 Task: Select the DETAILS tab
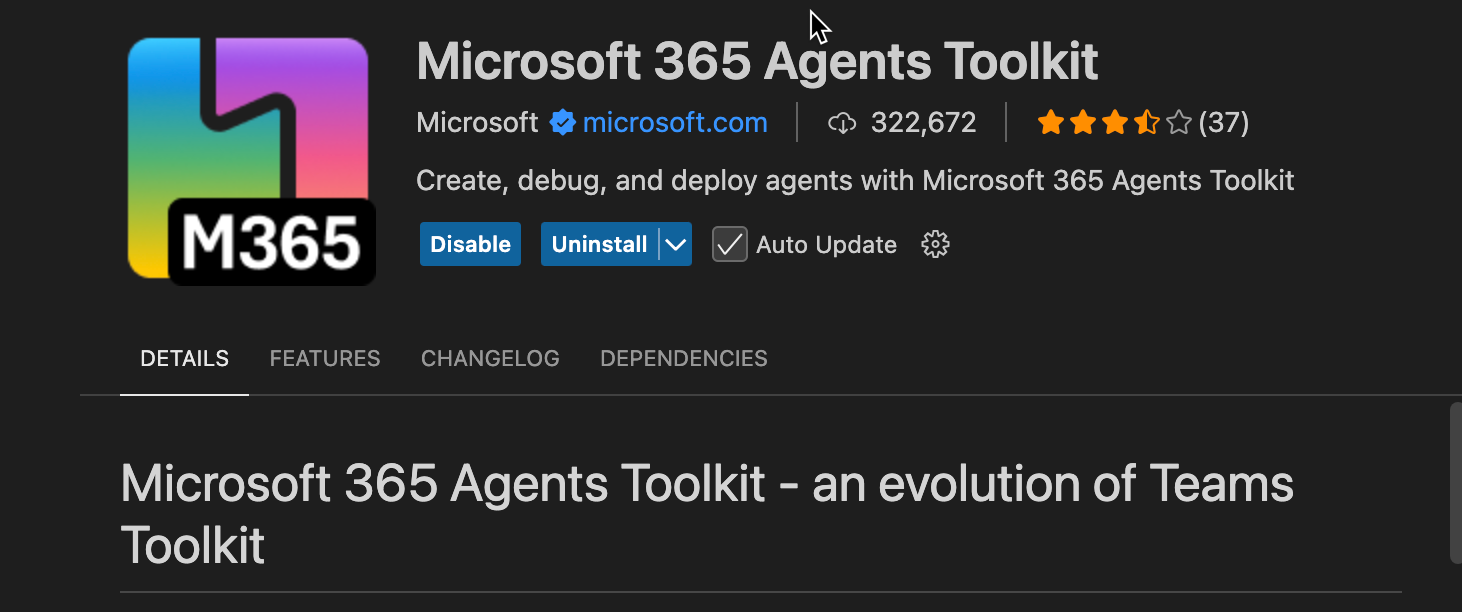pyautogui.click(x=184, y=359)
